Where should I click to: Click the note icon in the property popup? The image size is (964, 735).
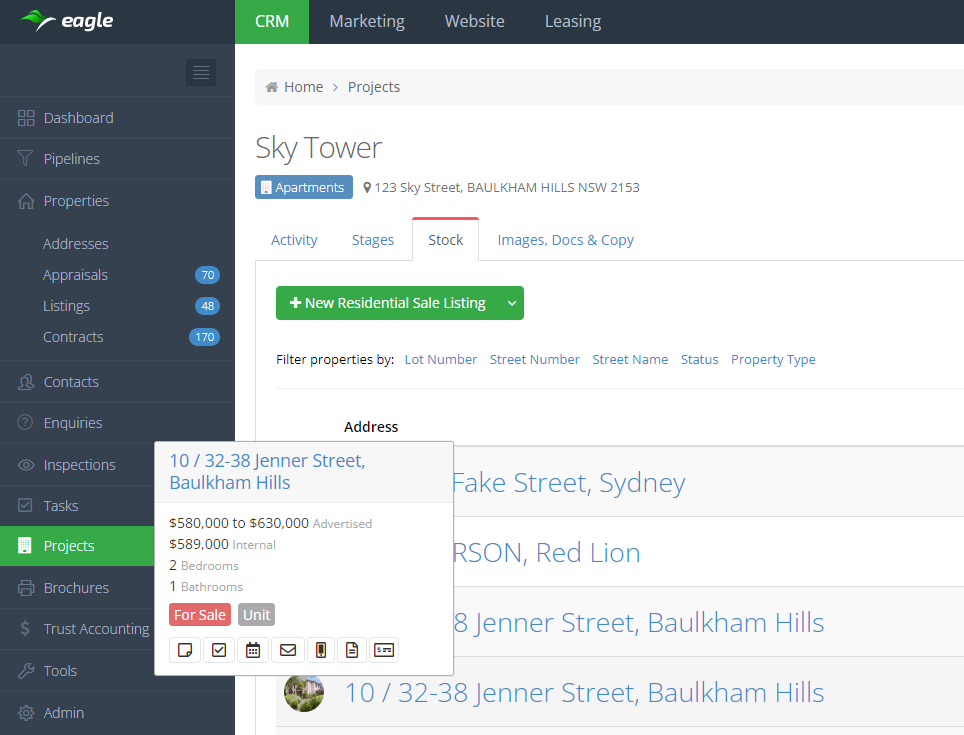185,650
